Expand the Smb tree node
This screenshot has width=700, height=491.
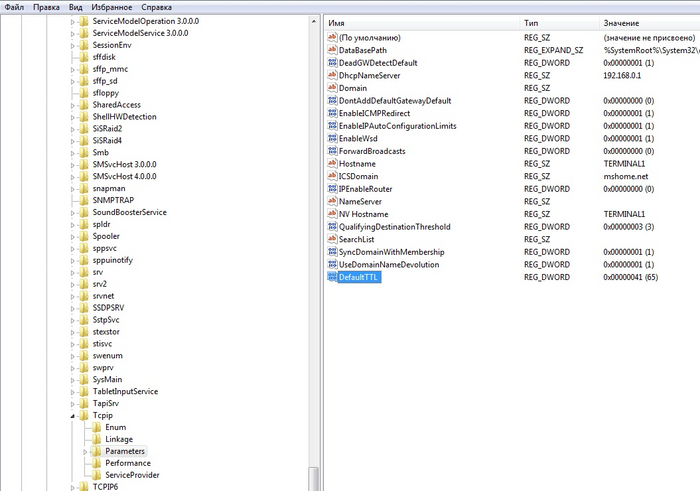click(72, 153)
